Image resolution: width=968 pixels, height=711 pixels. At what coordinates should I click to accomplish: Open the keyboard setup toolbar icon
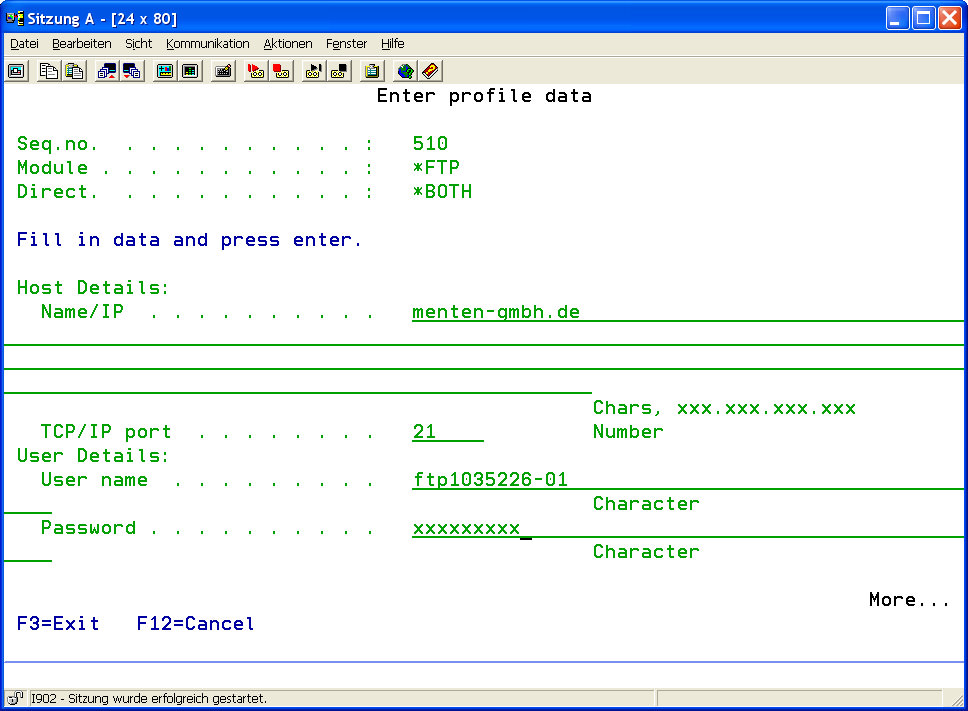[x=223, y=71]
